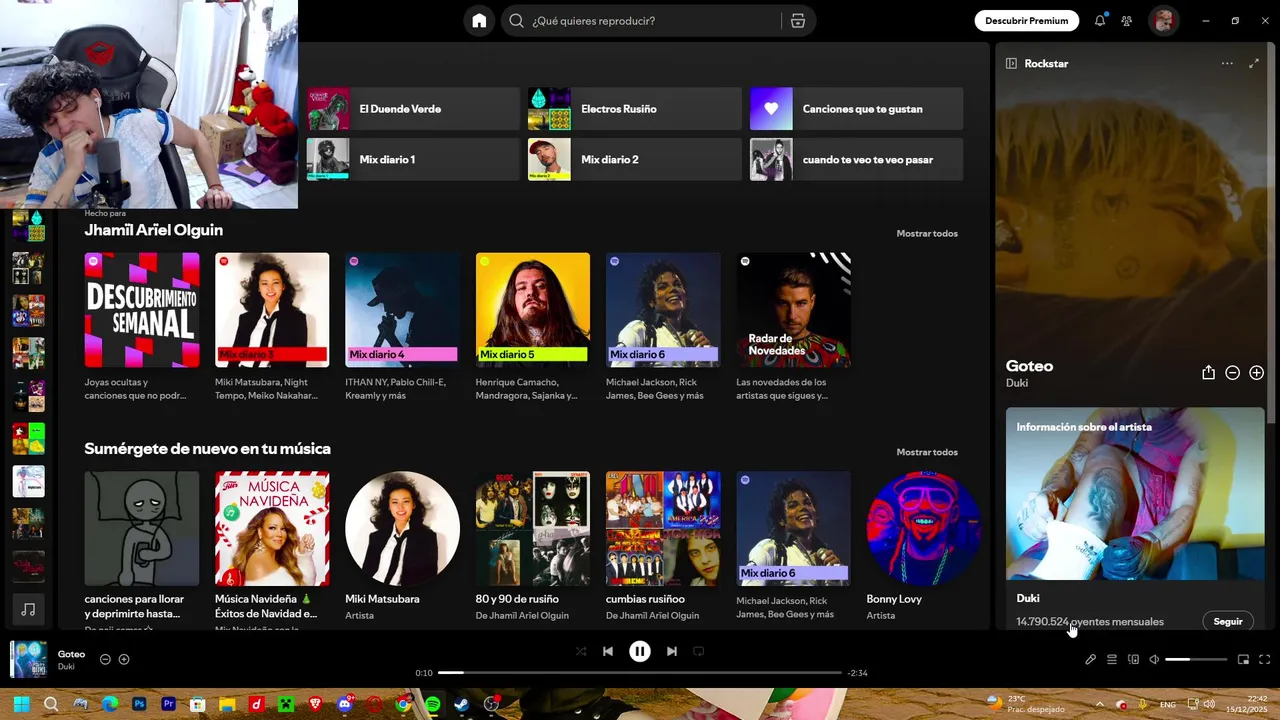Open the Electros Rusiño shortcut

point(635,109)
